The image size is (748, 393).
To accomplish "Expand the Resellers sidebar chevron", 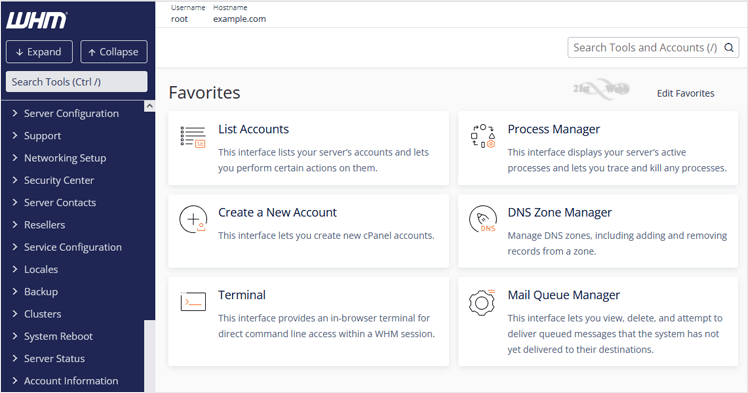I will (x=15, y=225).
